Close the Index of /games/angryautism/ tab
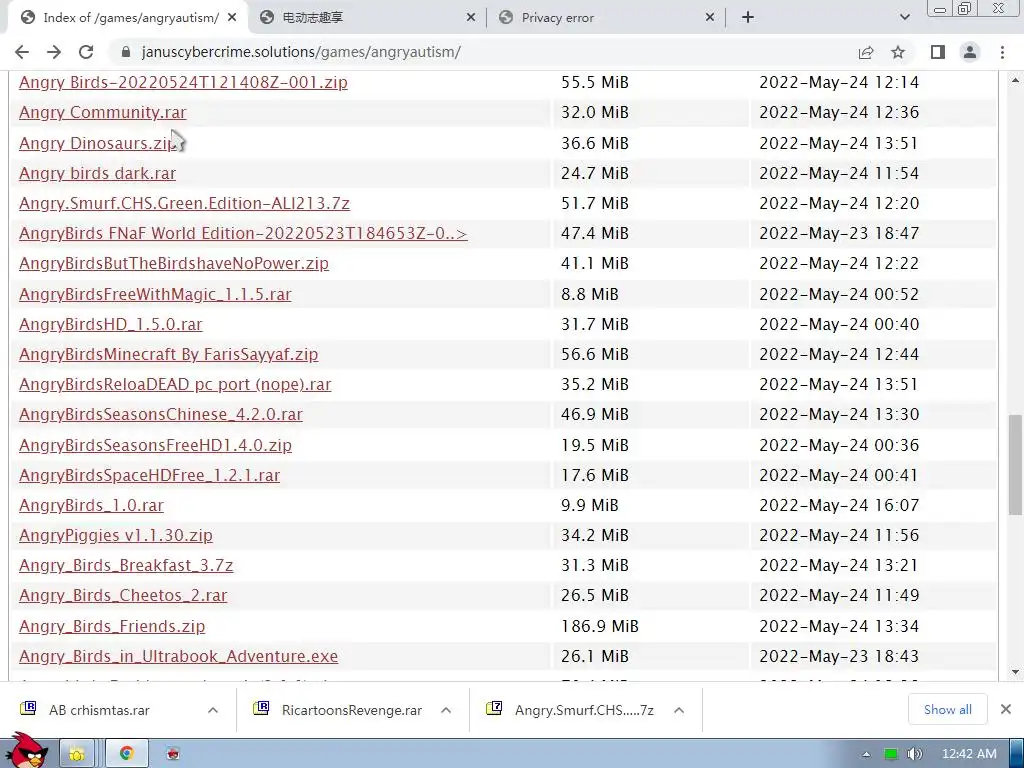 click(232, 18)
